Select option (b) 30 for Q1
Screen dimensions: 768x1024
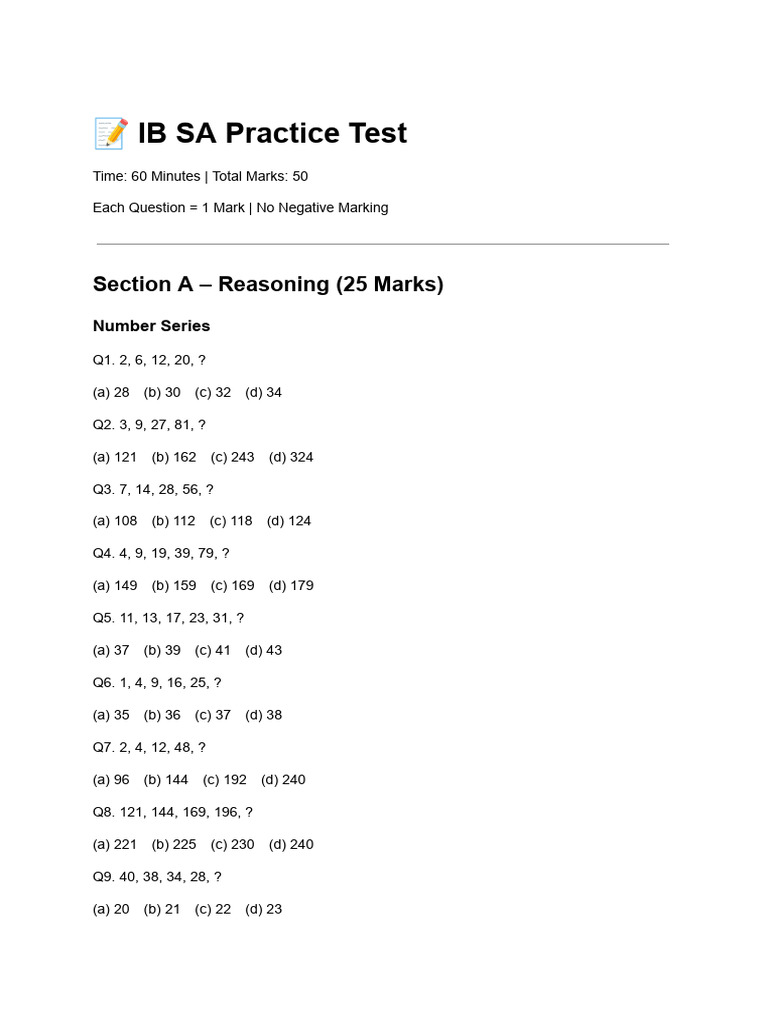tap(162, 392)
